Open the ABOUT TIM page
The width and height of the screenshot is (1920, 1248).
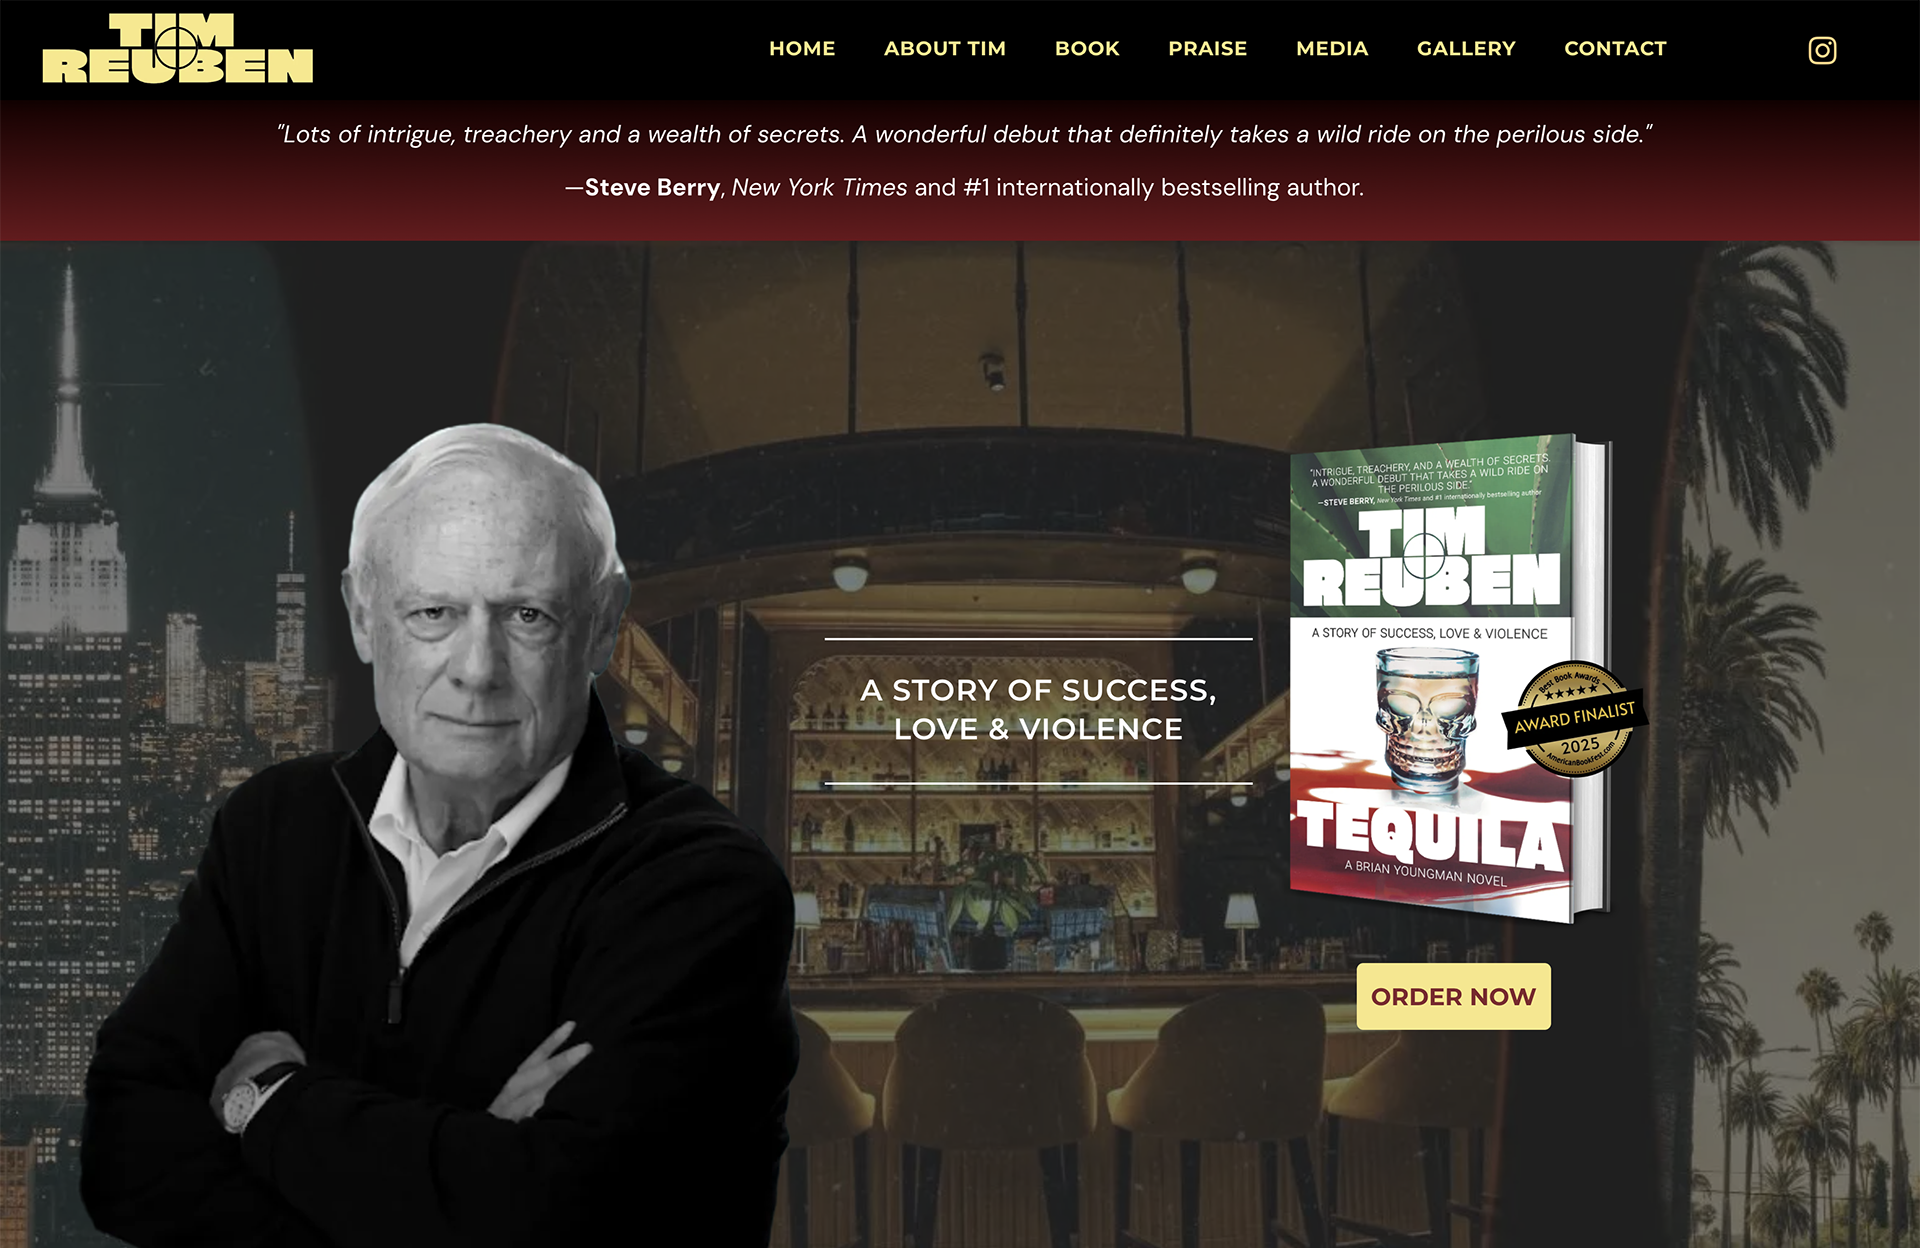[945, 48]
